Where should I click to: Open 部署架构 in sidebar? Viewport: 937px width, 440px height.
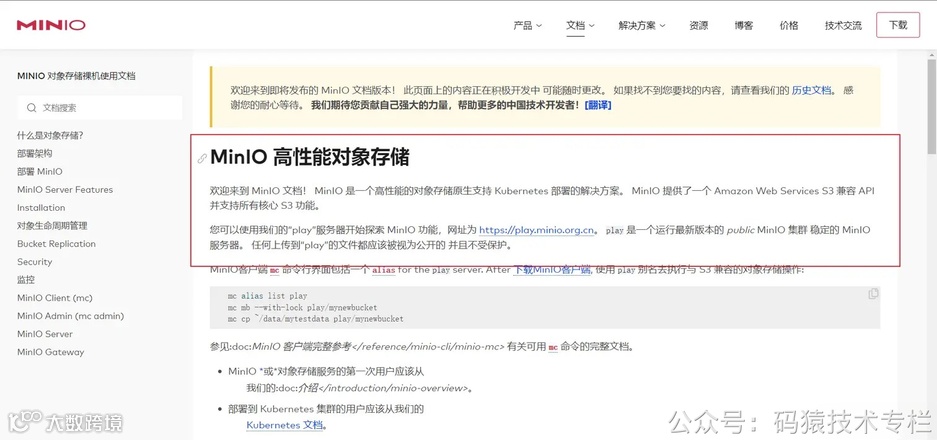pos(35,154)
